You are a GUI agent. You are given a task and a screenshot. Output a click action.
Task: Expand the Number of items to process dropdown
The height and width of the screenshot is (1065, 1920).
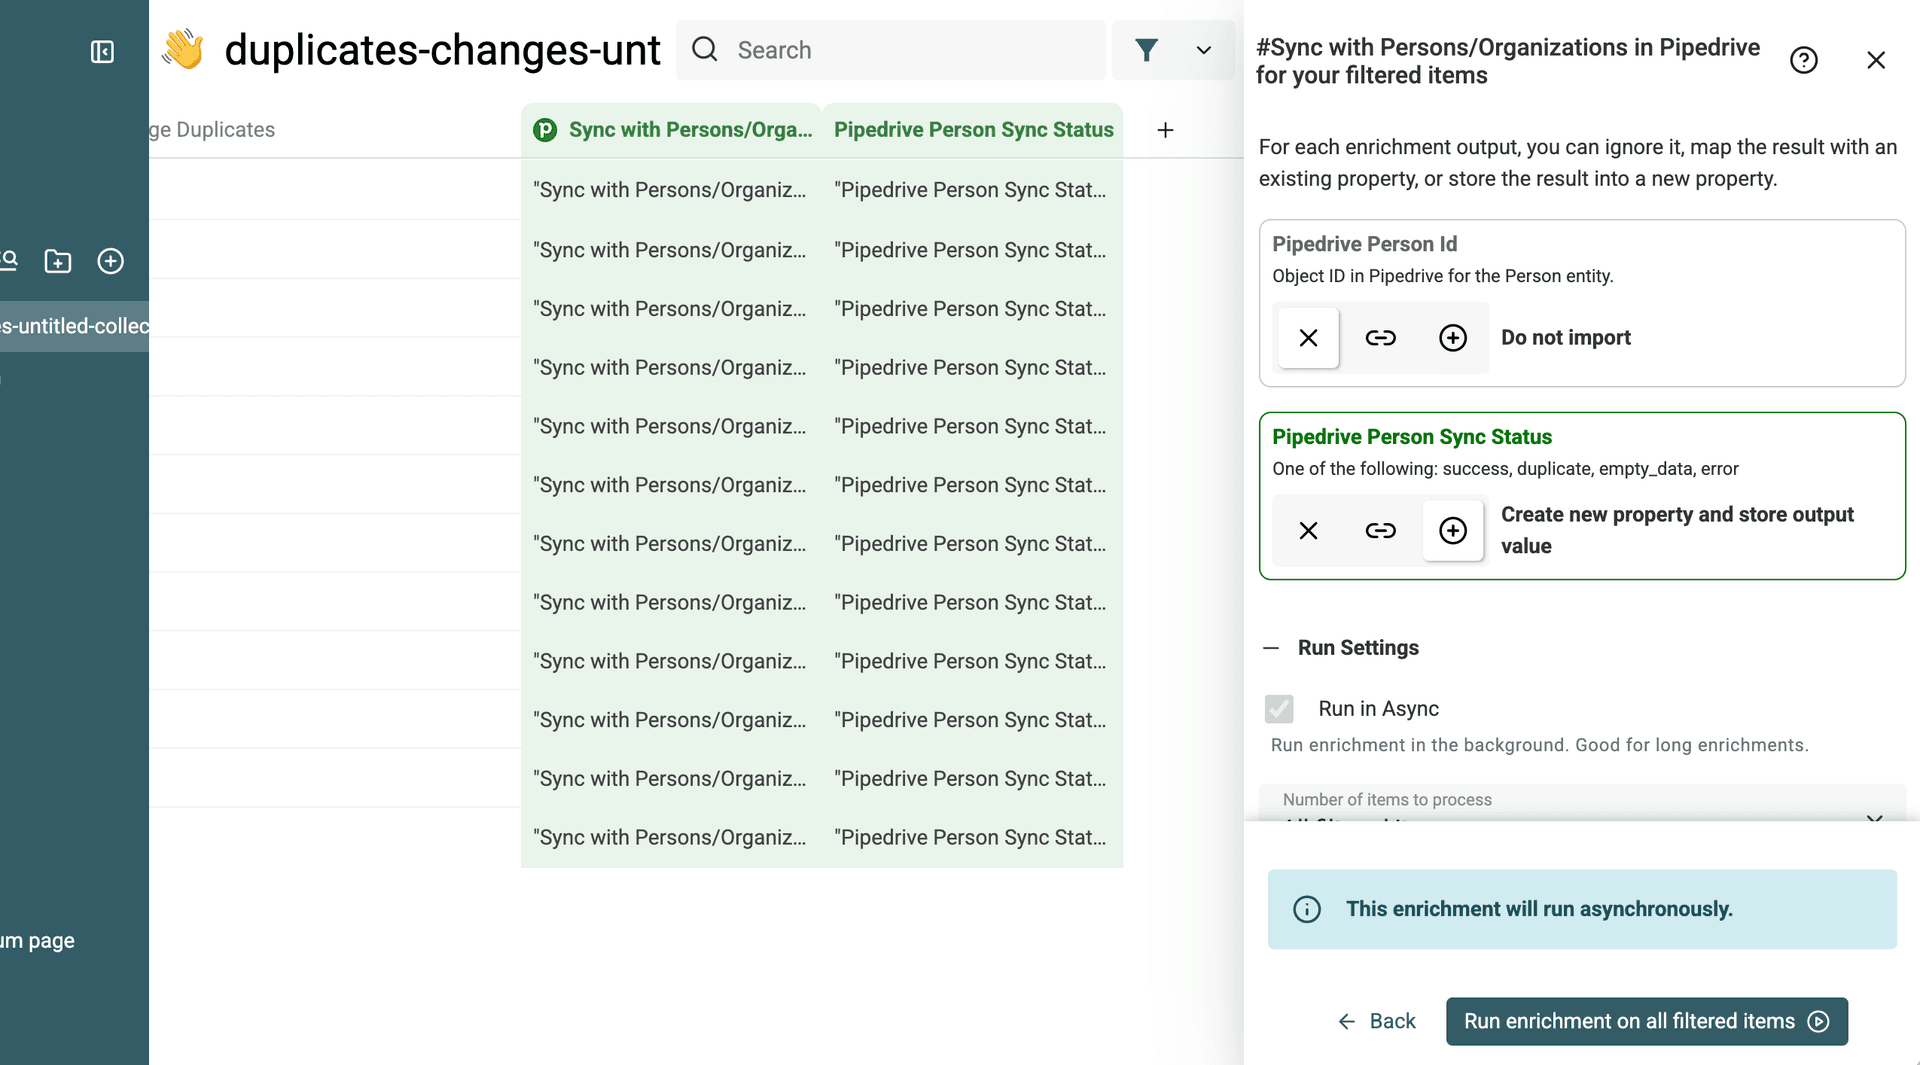click(x=1873, y=819)
